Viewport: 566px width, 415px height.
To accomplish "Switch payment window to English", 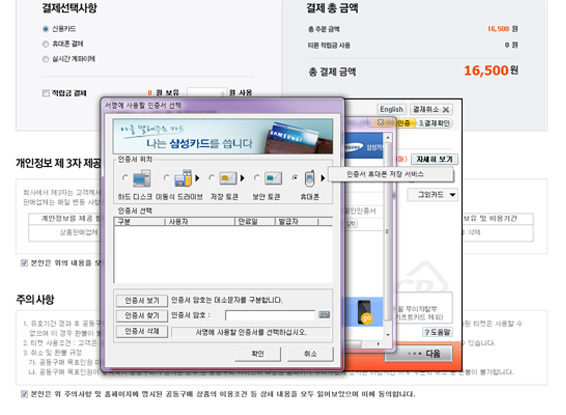I will click(x=392, y=109).
